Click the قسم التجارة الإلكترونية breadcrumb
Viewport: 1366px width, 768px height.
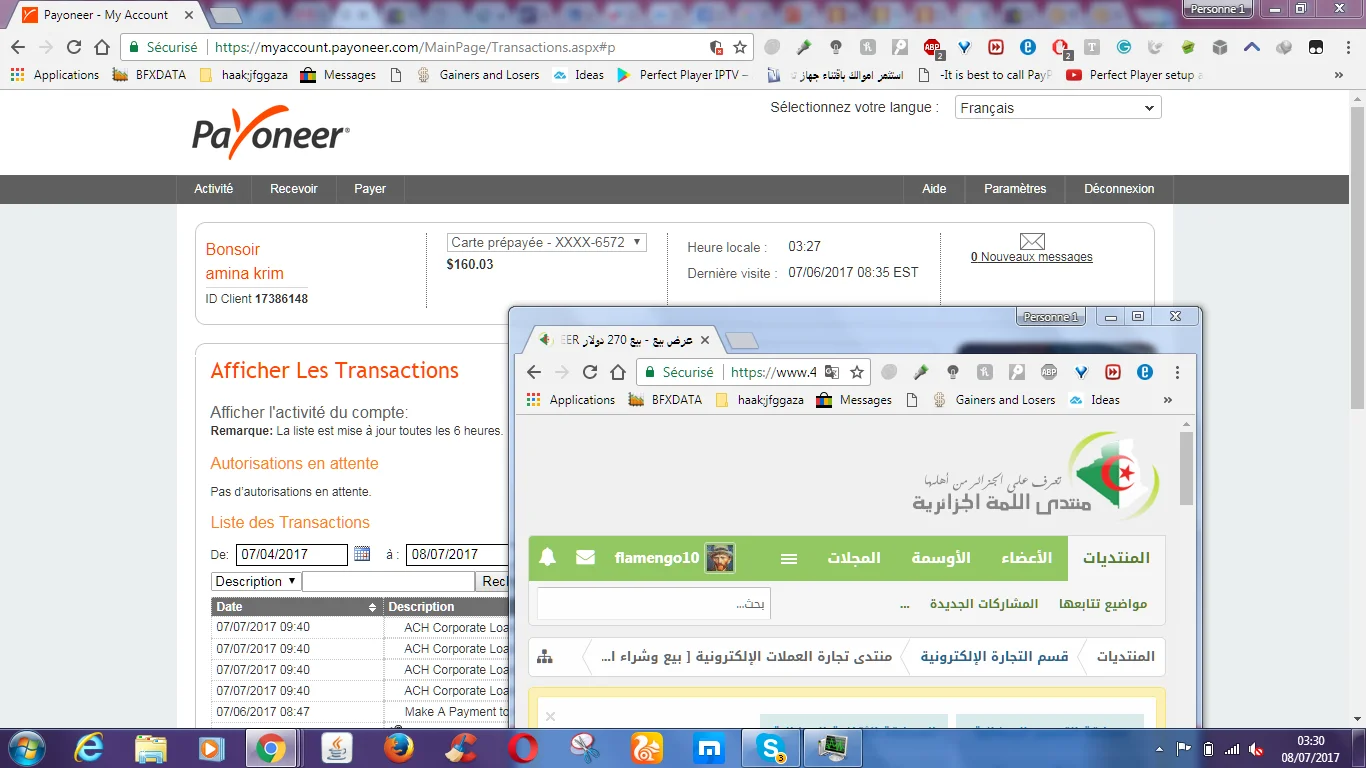pos(994,657)
